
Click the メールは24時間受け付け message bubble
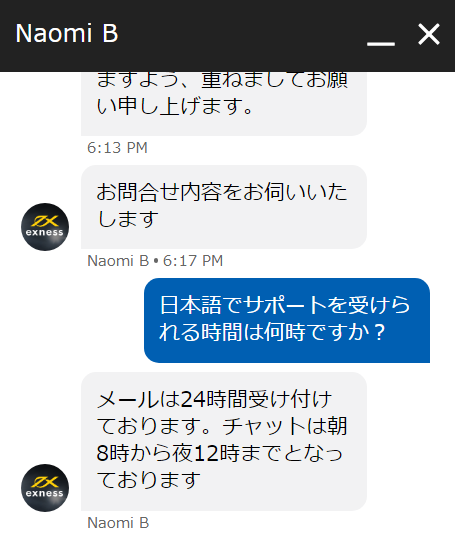coord(224,441)
